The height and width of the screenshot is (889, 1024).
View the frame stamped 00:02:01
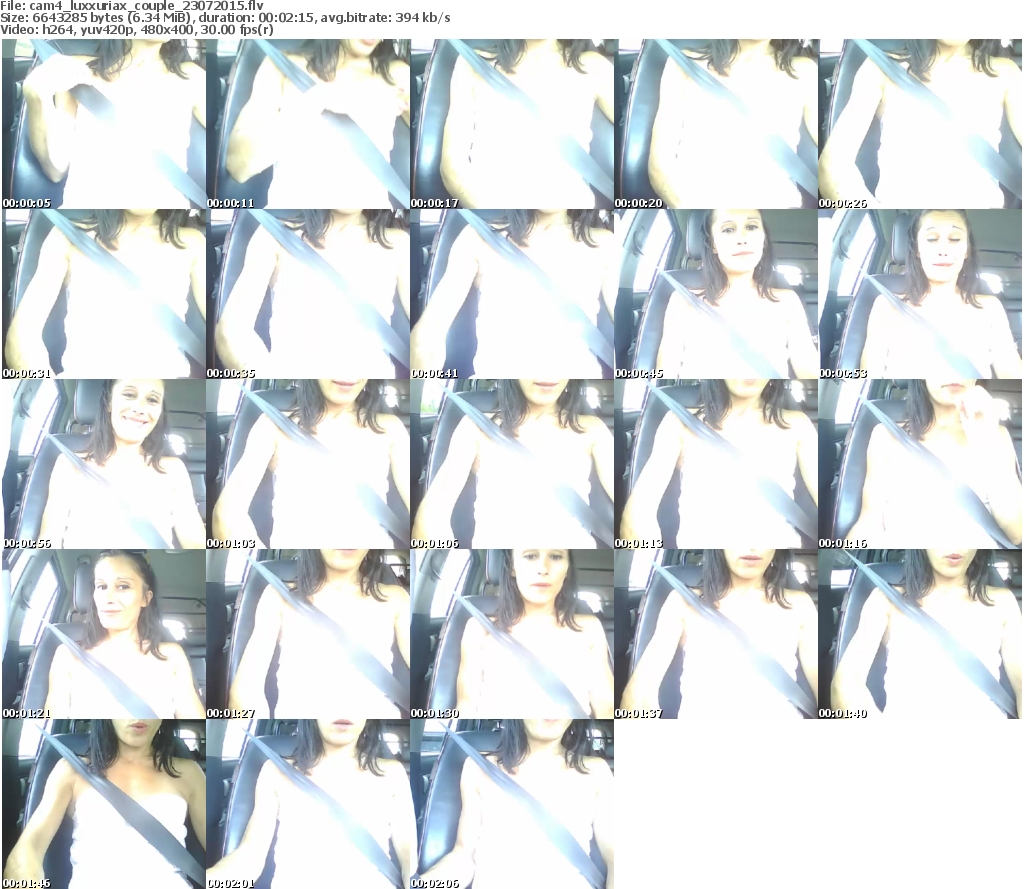tap(308, 804)
